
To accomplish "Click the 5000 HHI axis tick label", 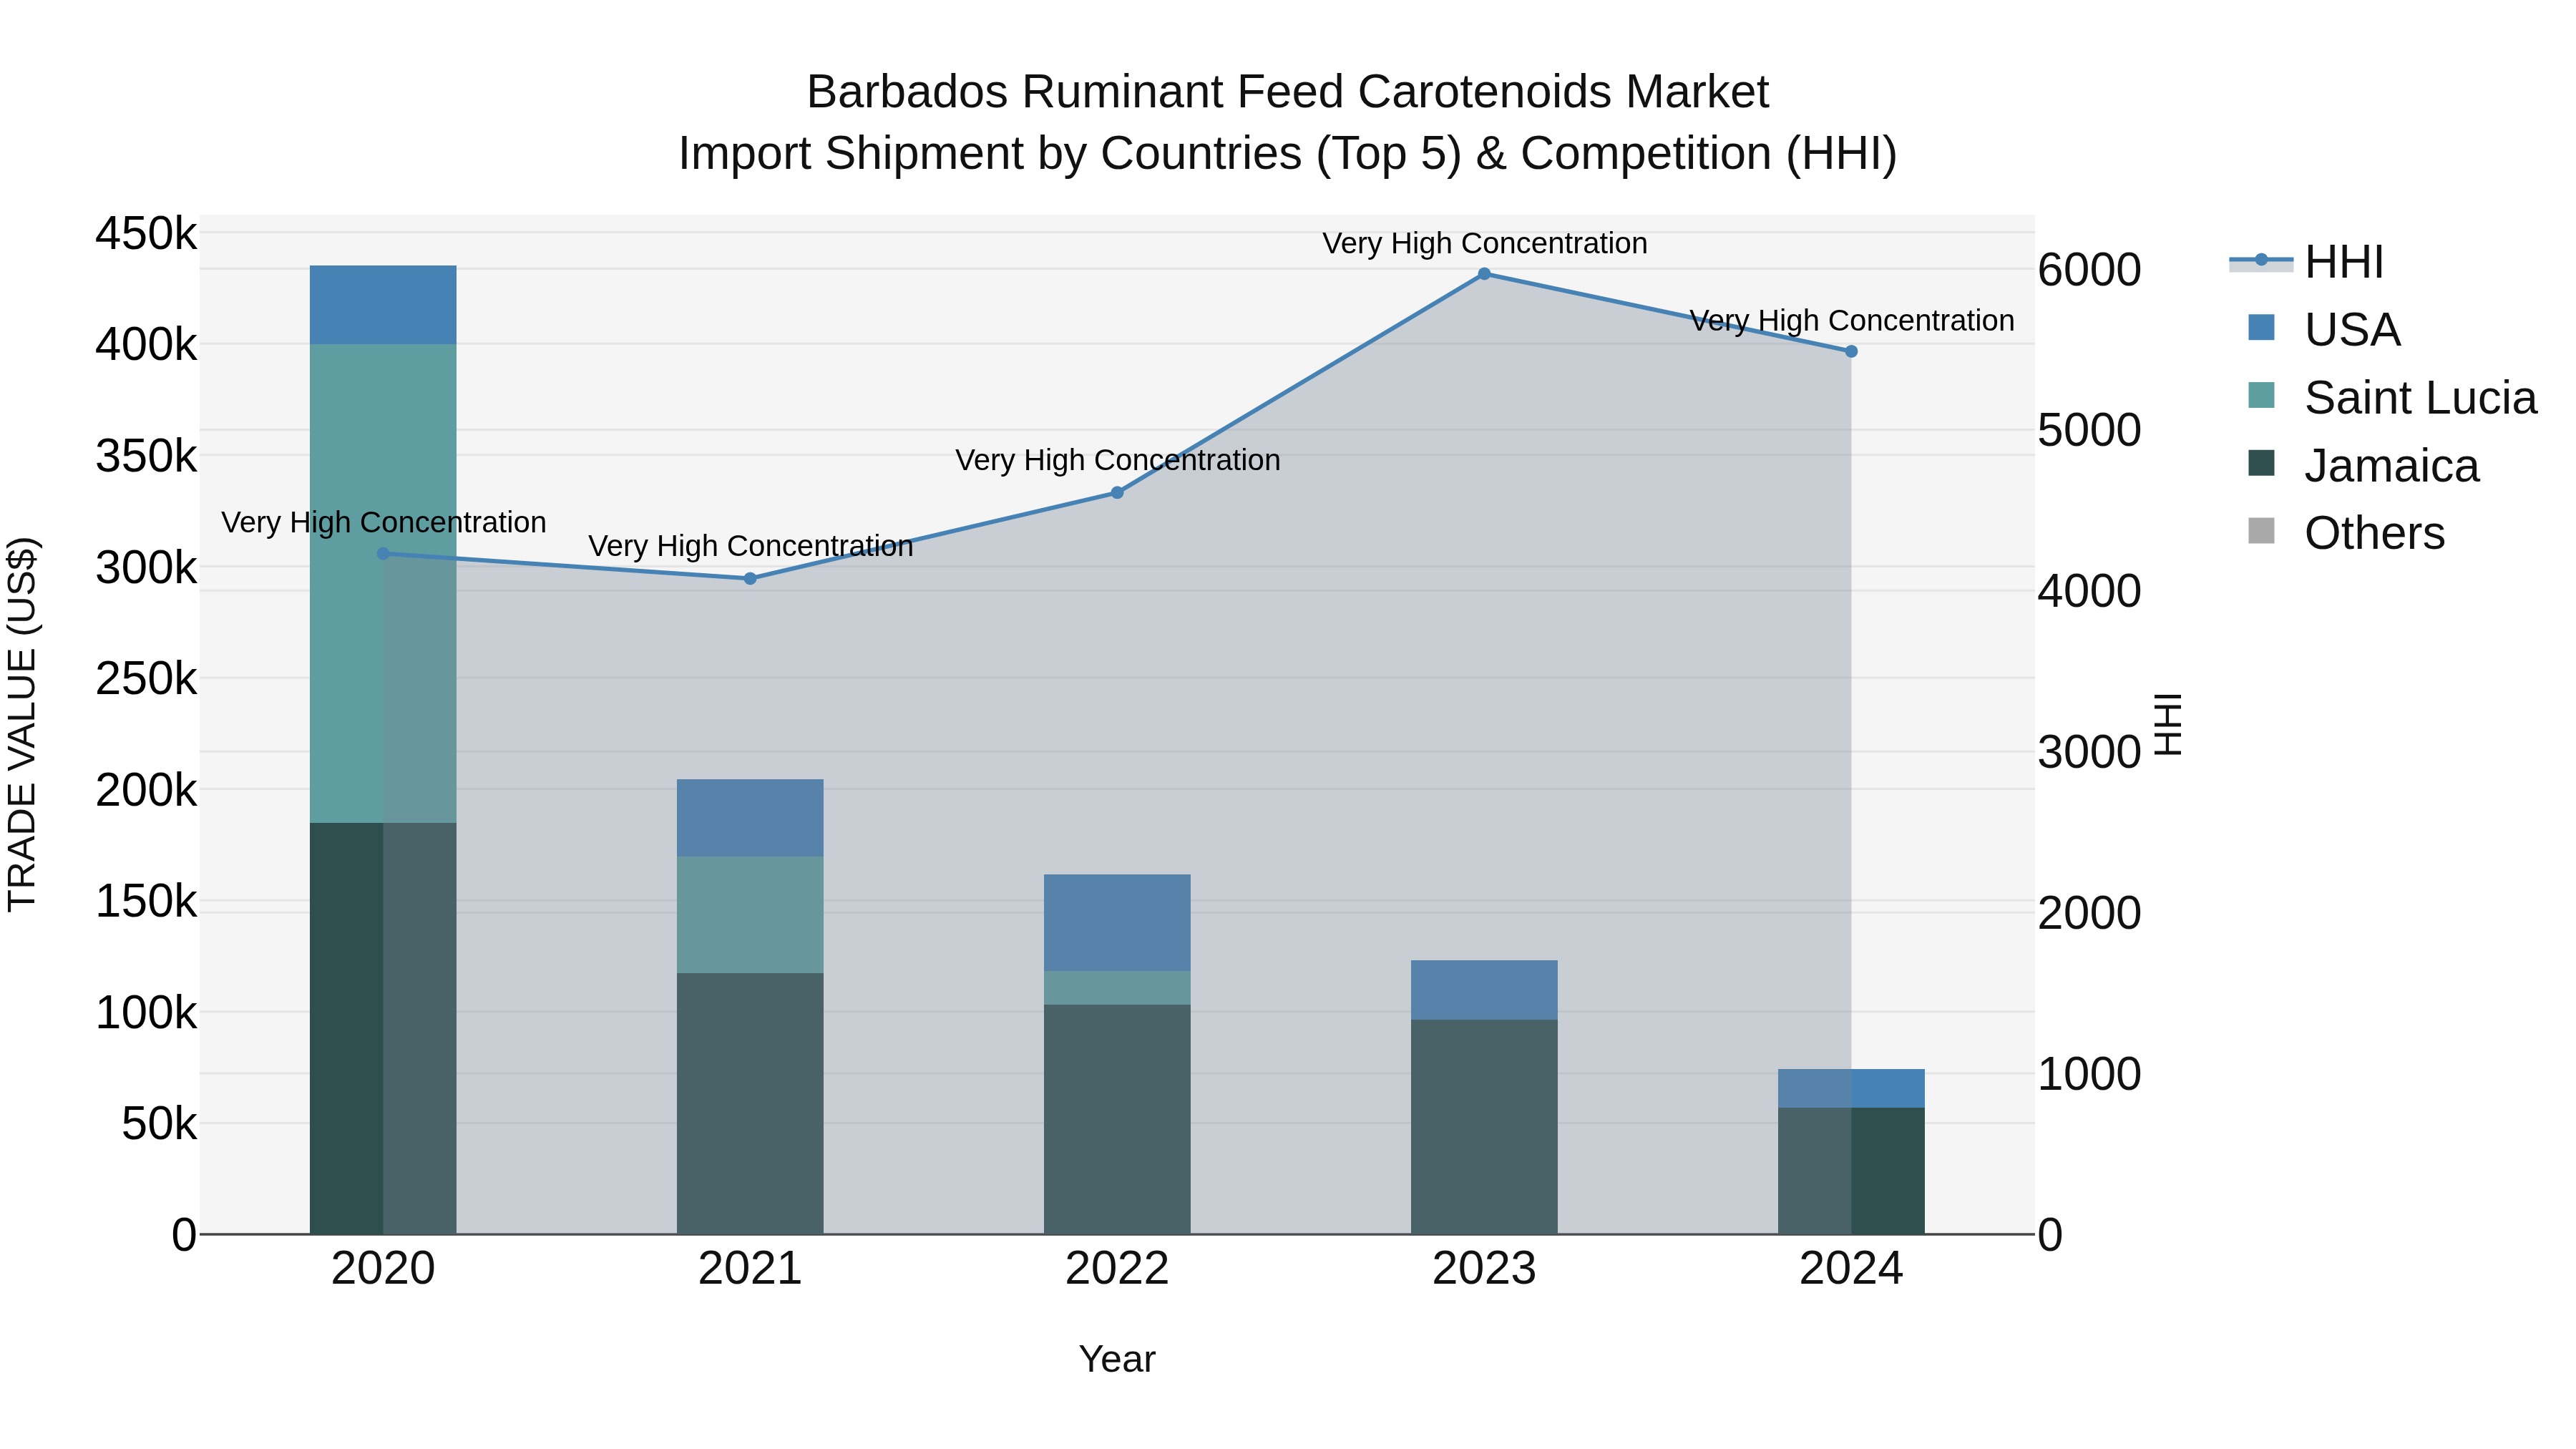I will (x=2090, y=430).
